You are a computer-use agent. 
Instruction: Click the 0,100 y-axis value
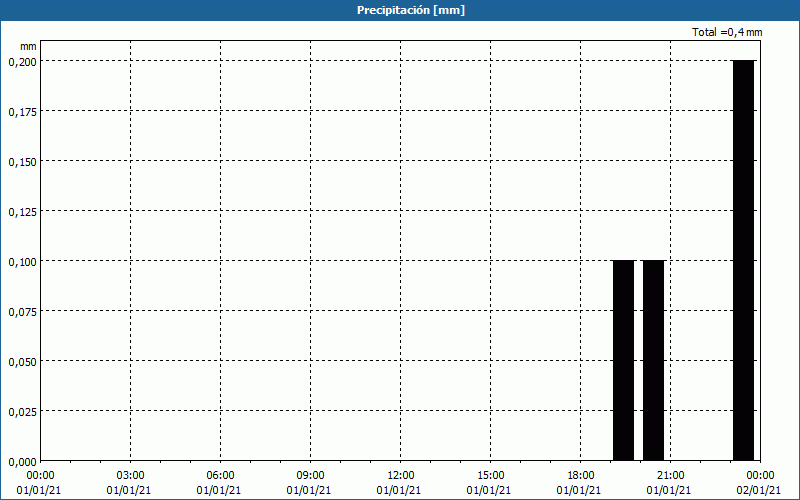(22, 262)
